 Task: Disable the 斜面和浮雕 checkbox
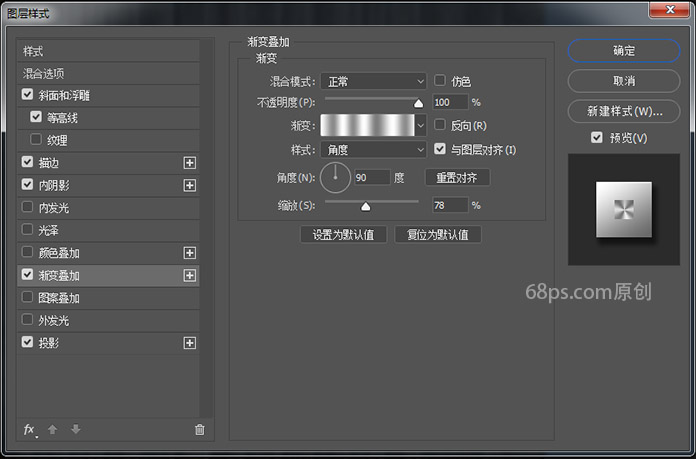tap(27, 95)
